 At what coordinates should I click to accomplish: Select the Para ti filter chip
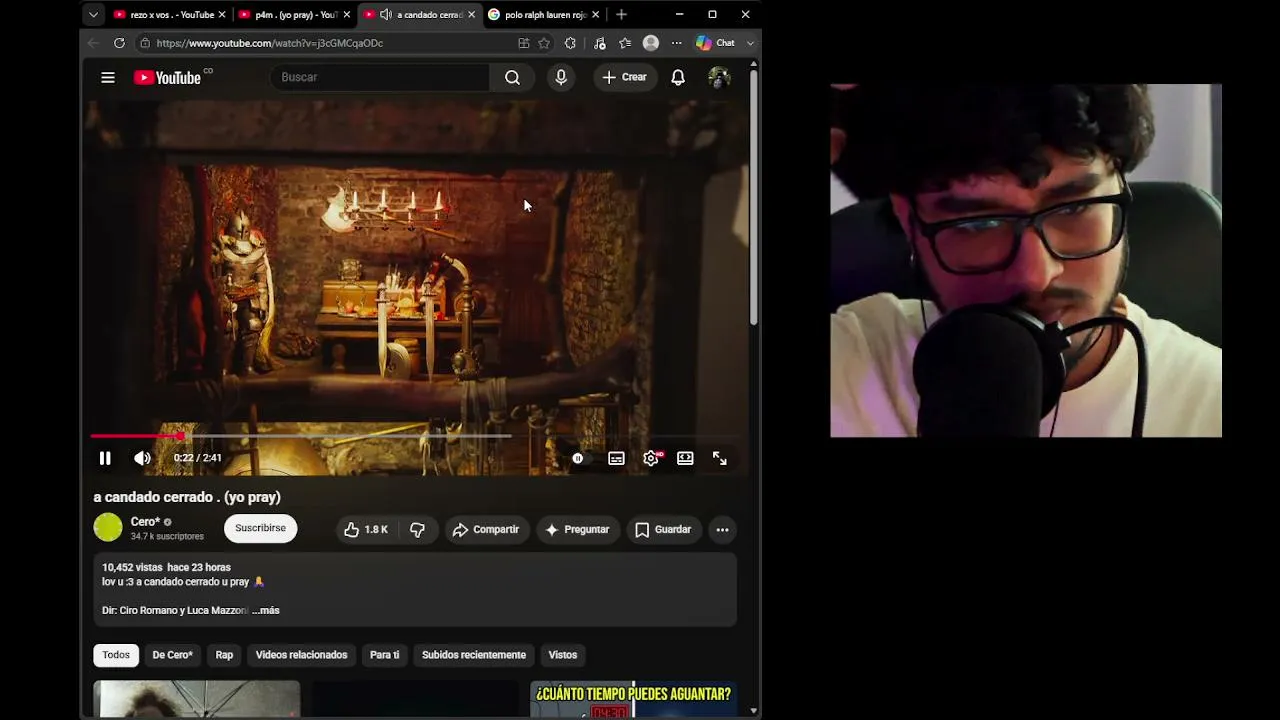(384, 655)
